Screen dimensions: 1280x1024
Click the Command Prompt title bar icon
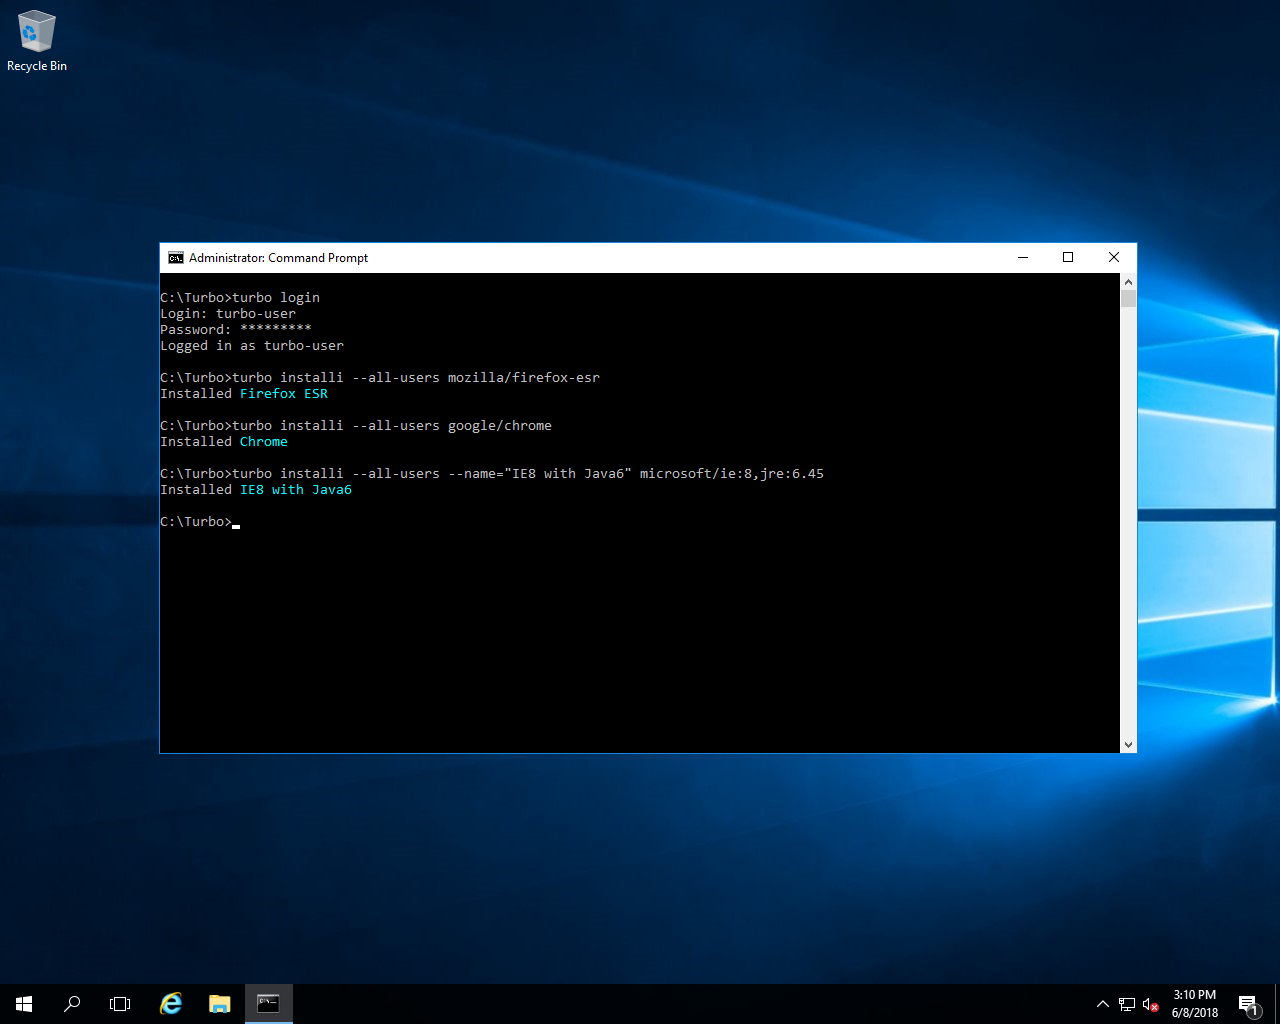(x=175, y=257)
